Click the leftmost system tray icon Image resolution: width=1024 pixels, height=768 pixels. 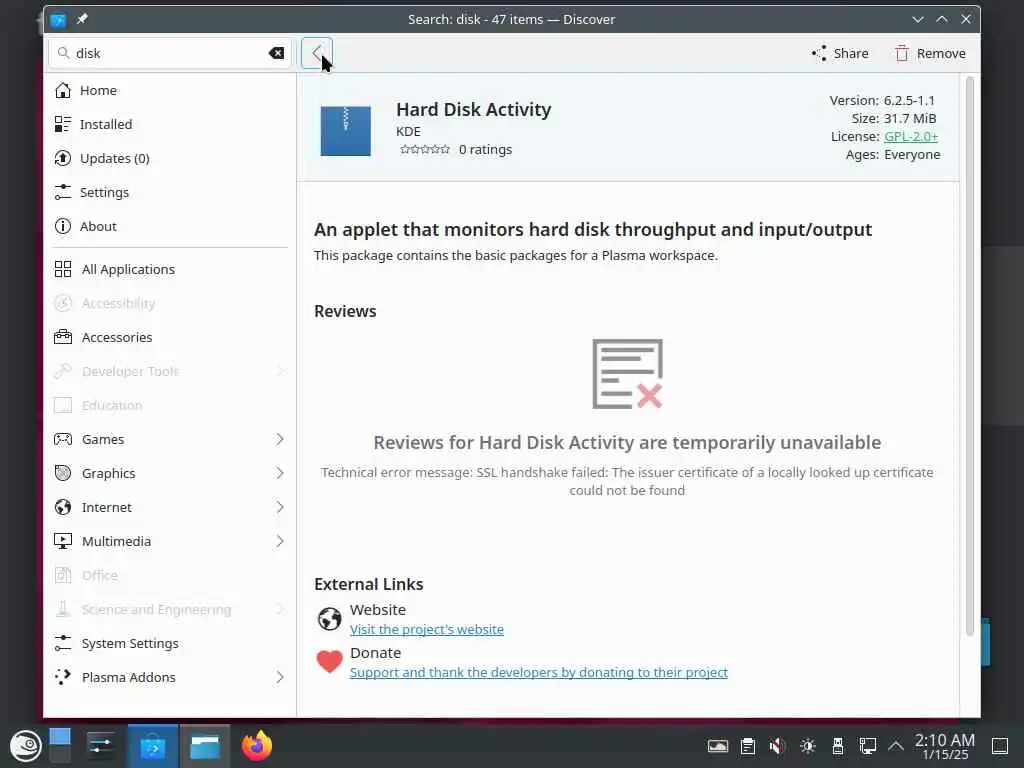[718, 746]
